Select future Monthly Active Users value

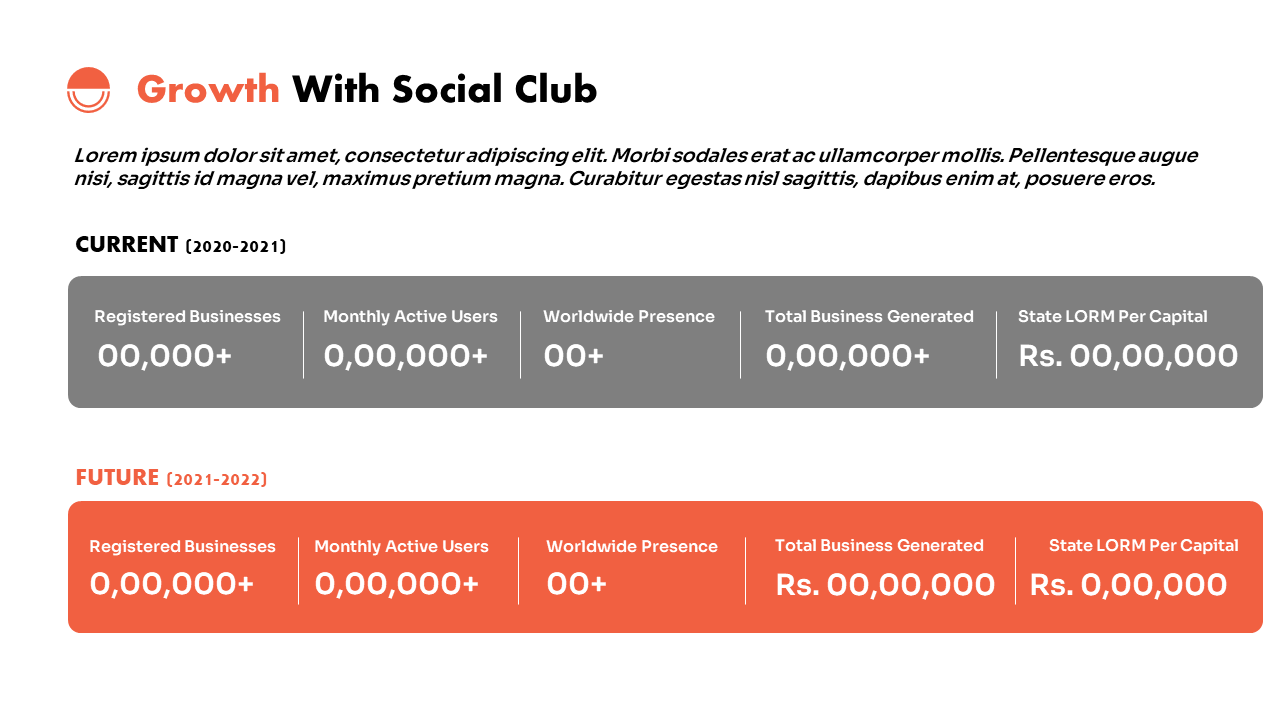[397, 585]
